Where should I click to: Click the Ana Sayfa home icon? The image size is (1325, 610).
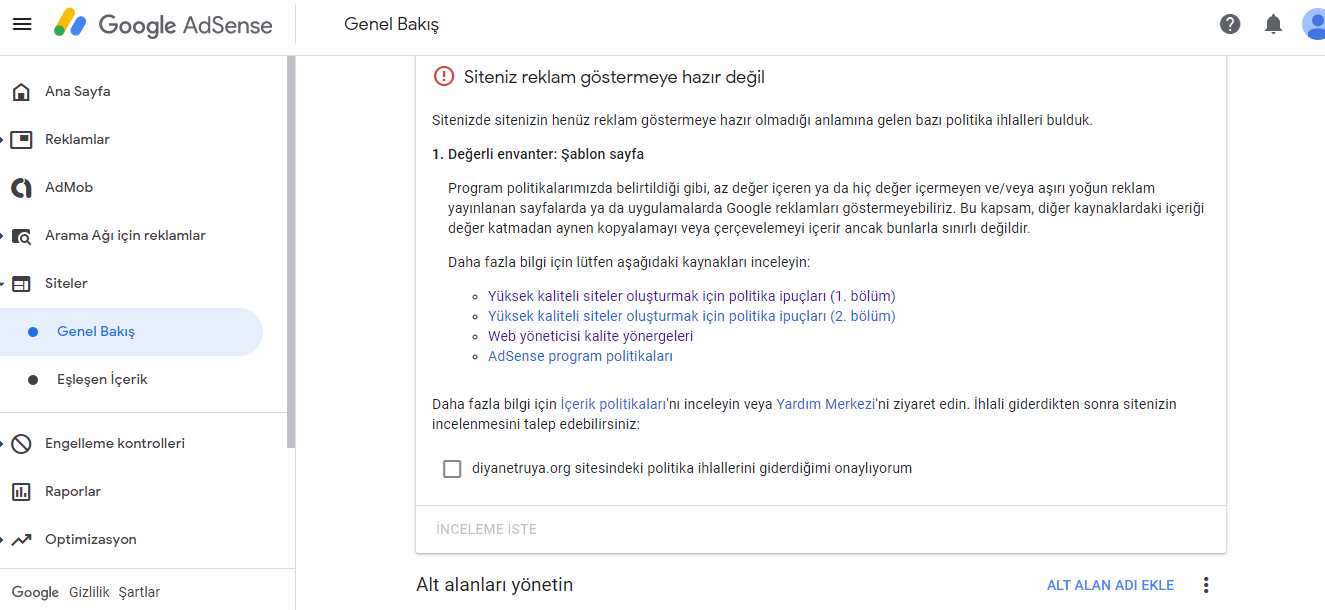[x=21, y=92]
